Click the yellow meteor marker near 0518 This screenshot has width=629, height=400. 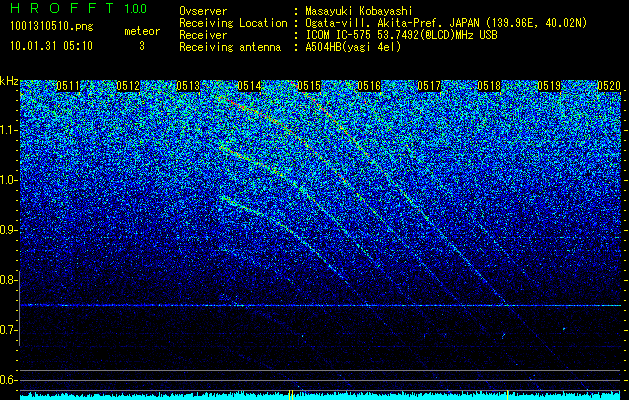tap(507, 394)
